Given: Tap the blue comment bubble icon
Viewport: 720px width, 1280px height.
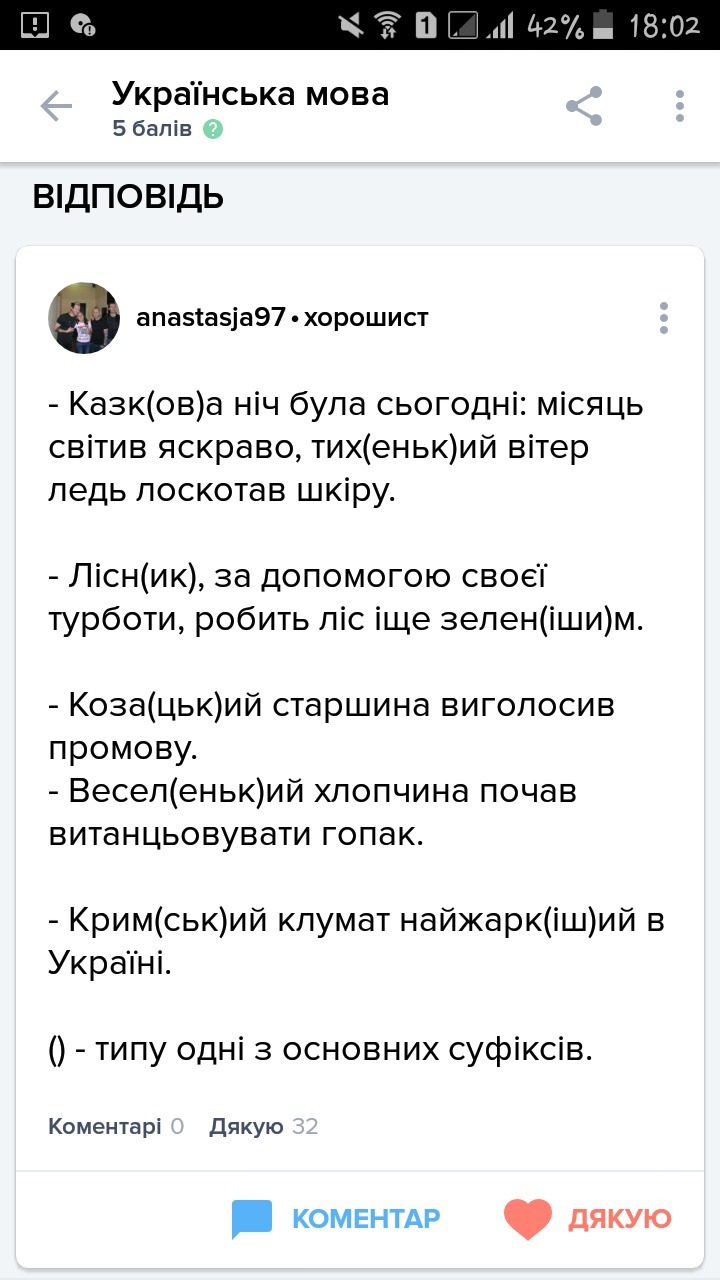Looking at the screenshot, I should tap(252, 1219).
